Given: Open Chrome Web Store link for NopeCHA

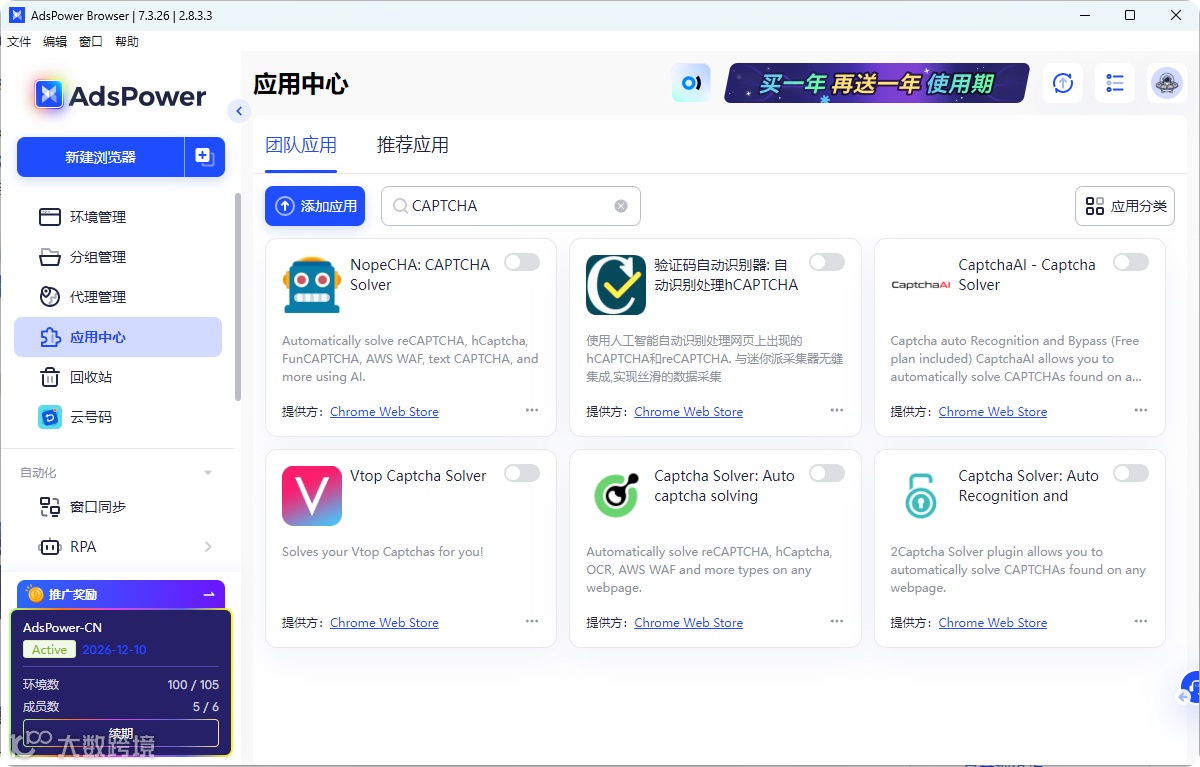Looking at the screenshot, I should click(384, 412).
